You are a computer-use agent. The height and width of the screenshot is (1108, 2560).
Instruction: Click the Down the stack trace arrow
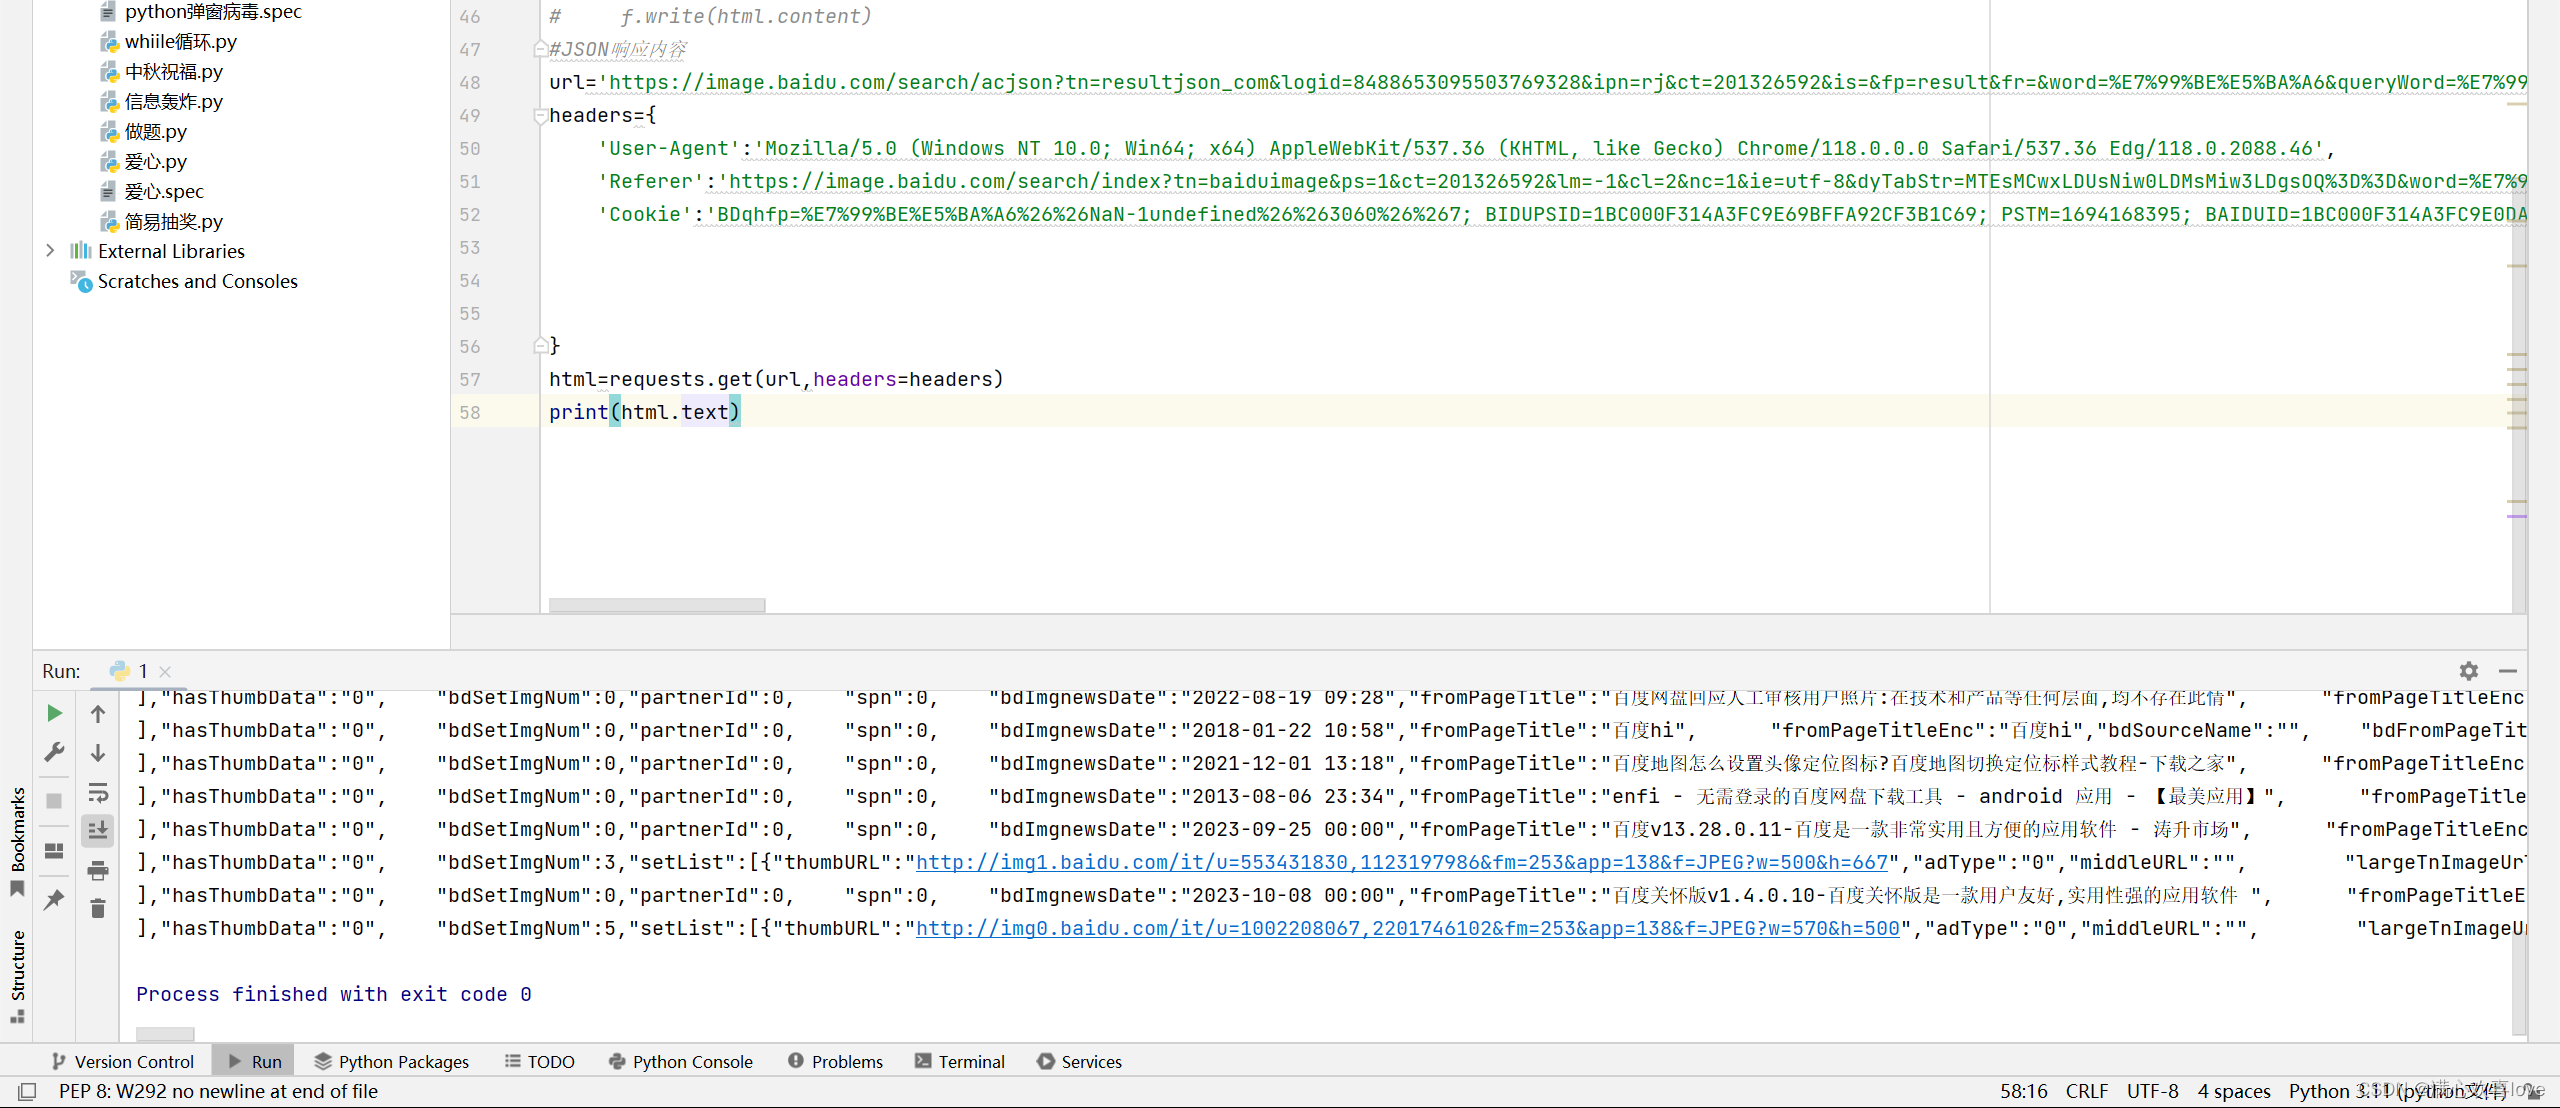click(x=98, y=753)
